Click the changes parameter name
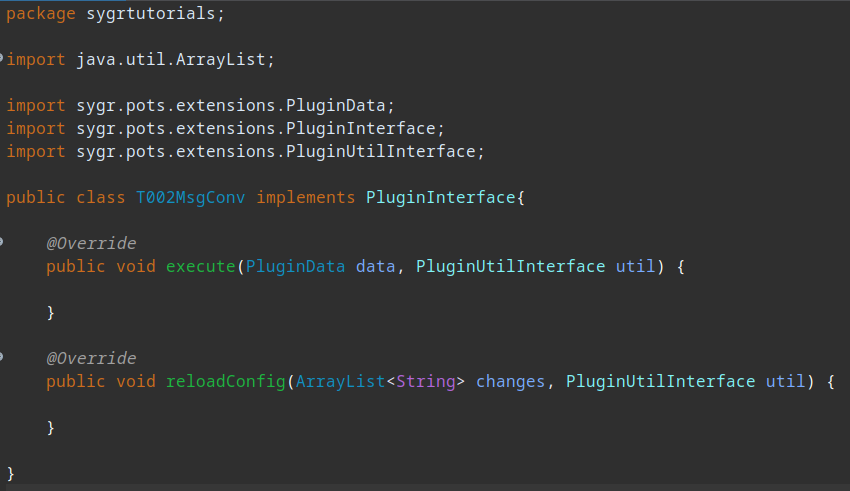This screenshot has width=850, height=491. [510, 382]
